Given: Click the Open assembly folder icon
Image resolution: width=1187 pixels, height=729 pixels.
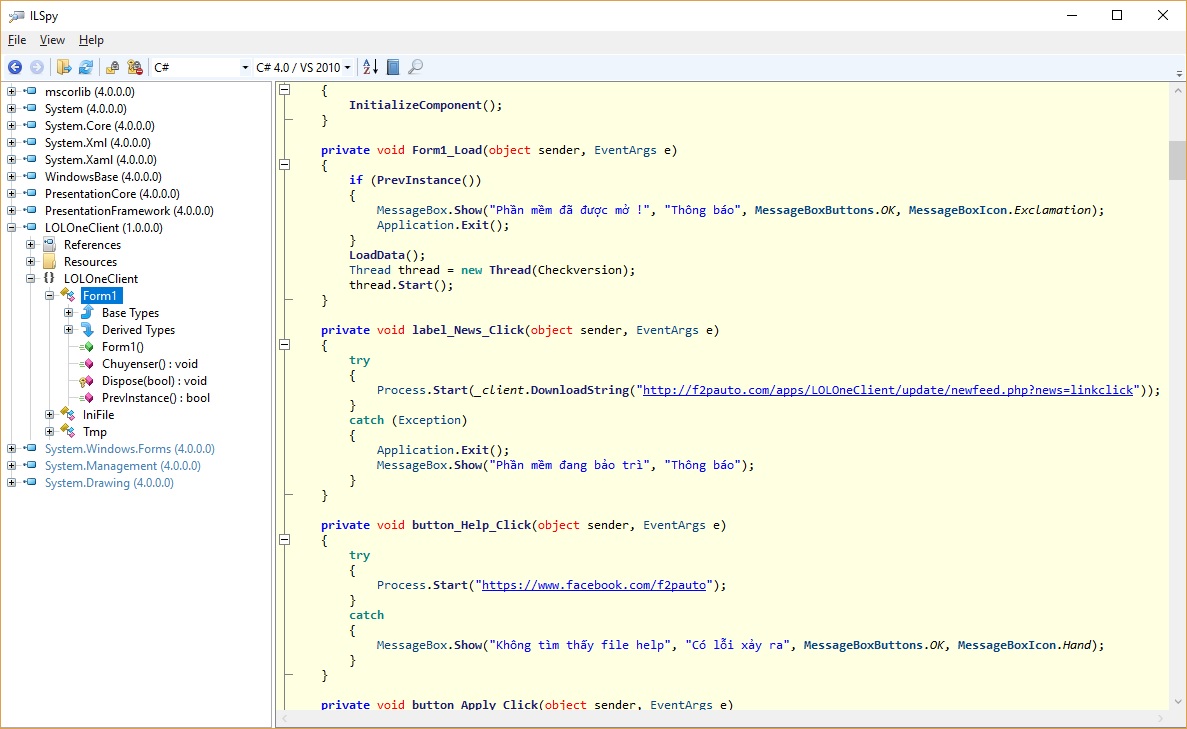Looking at the screenshot, I should pyautogui.click(x=64, y=67).
